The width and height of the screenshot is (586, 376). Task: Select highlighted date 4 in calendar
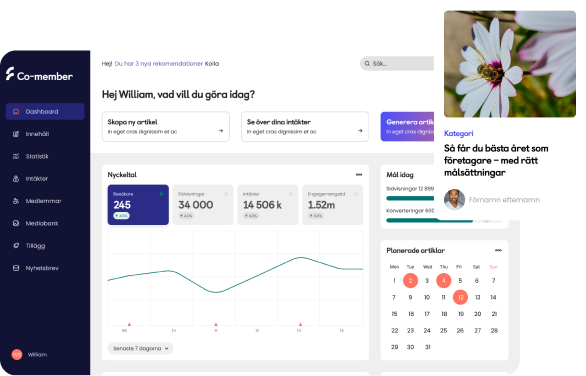444,281
